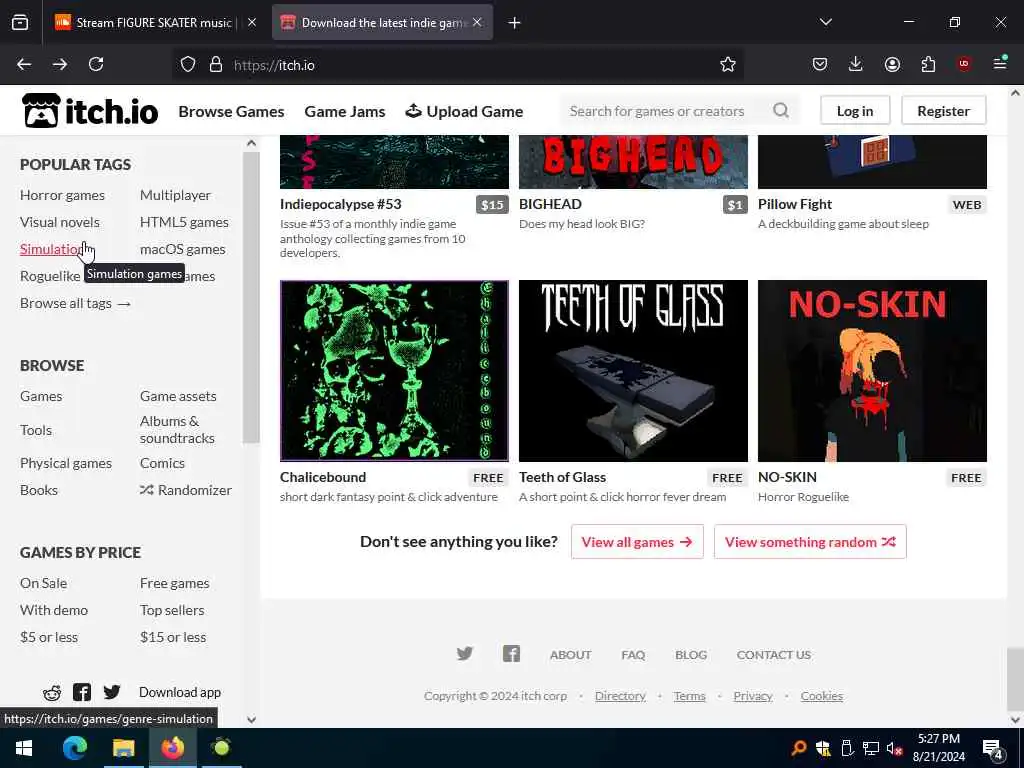Screen dimensions: 1024x768
Task: Click the sidebar scroll up arrow
Action: point(251,143)
